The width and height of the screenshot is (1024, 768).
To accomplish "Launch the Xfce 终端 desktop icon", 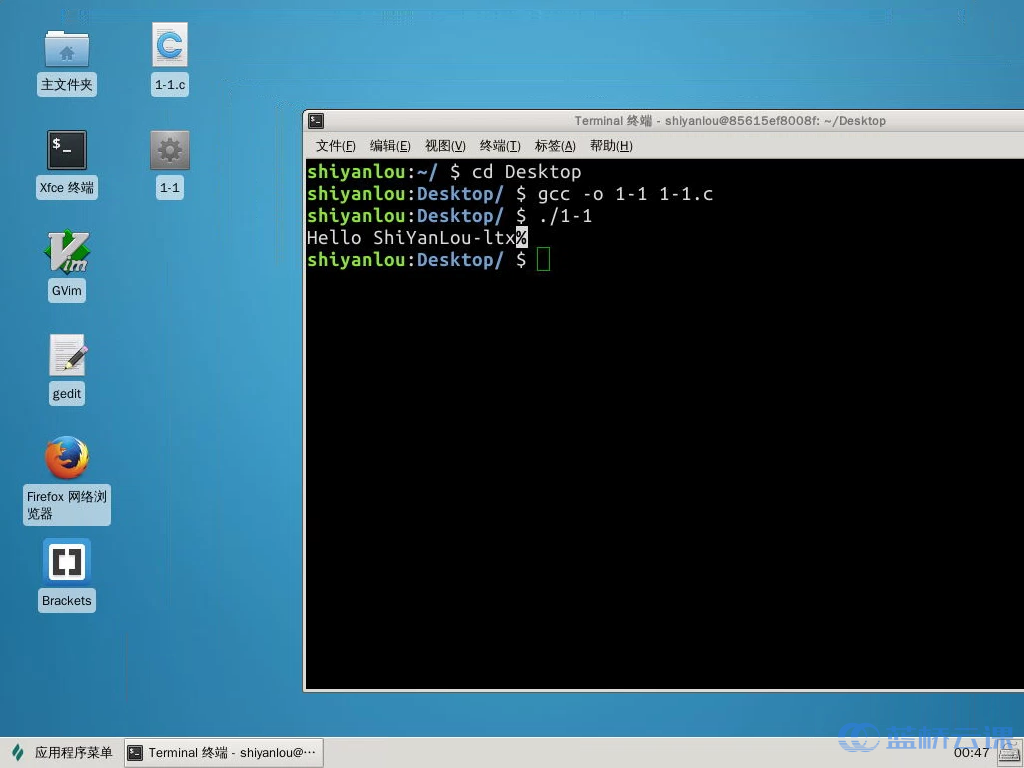I will pyautogui.click(x=67, y=150).
